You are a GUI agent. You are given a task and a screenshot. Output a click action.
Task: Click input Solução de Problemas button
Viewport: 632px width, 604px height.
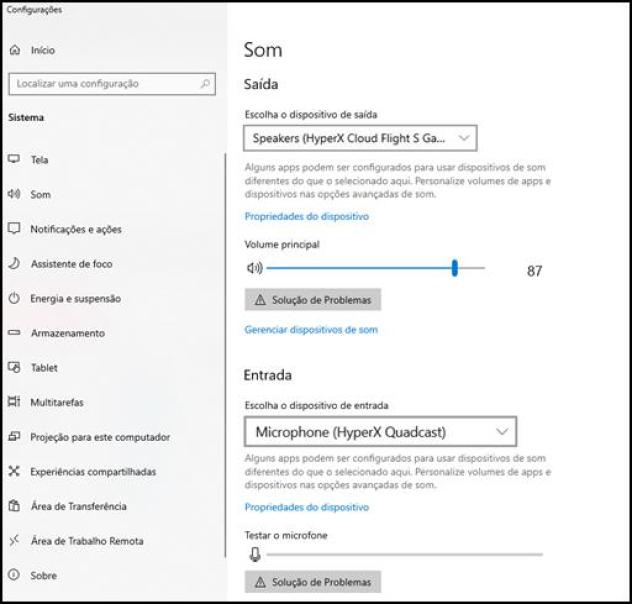coord(312,582)
